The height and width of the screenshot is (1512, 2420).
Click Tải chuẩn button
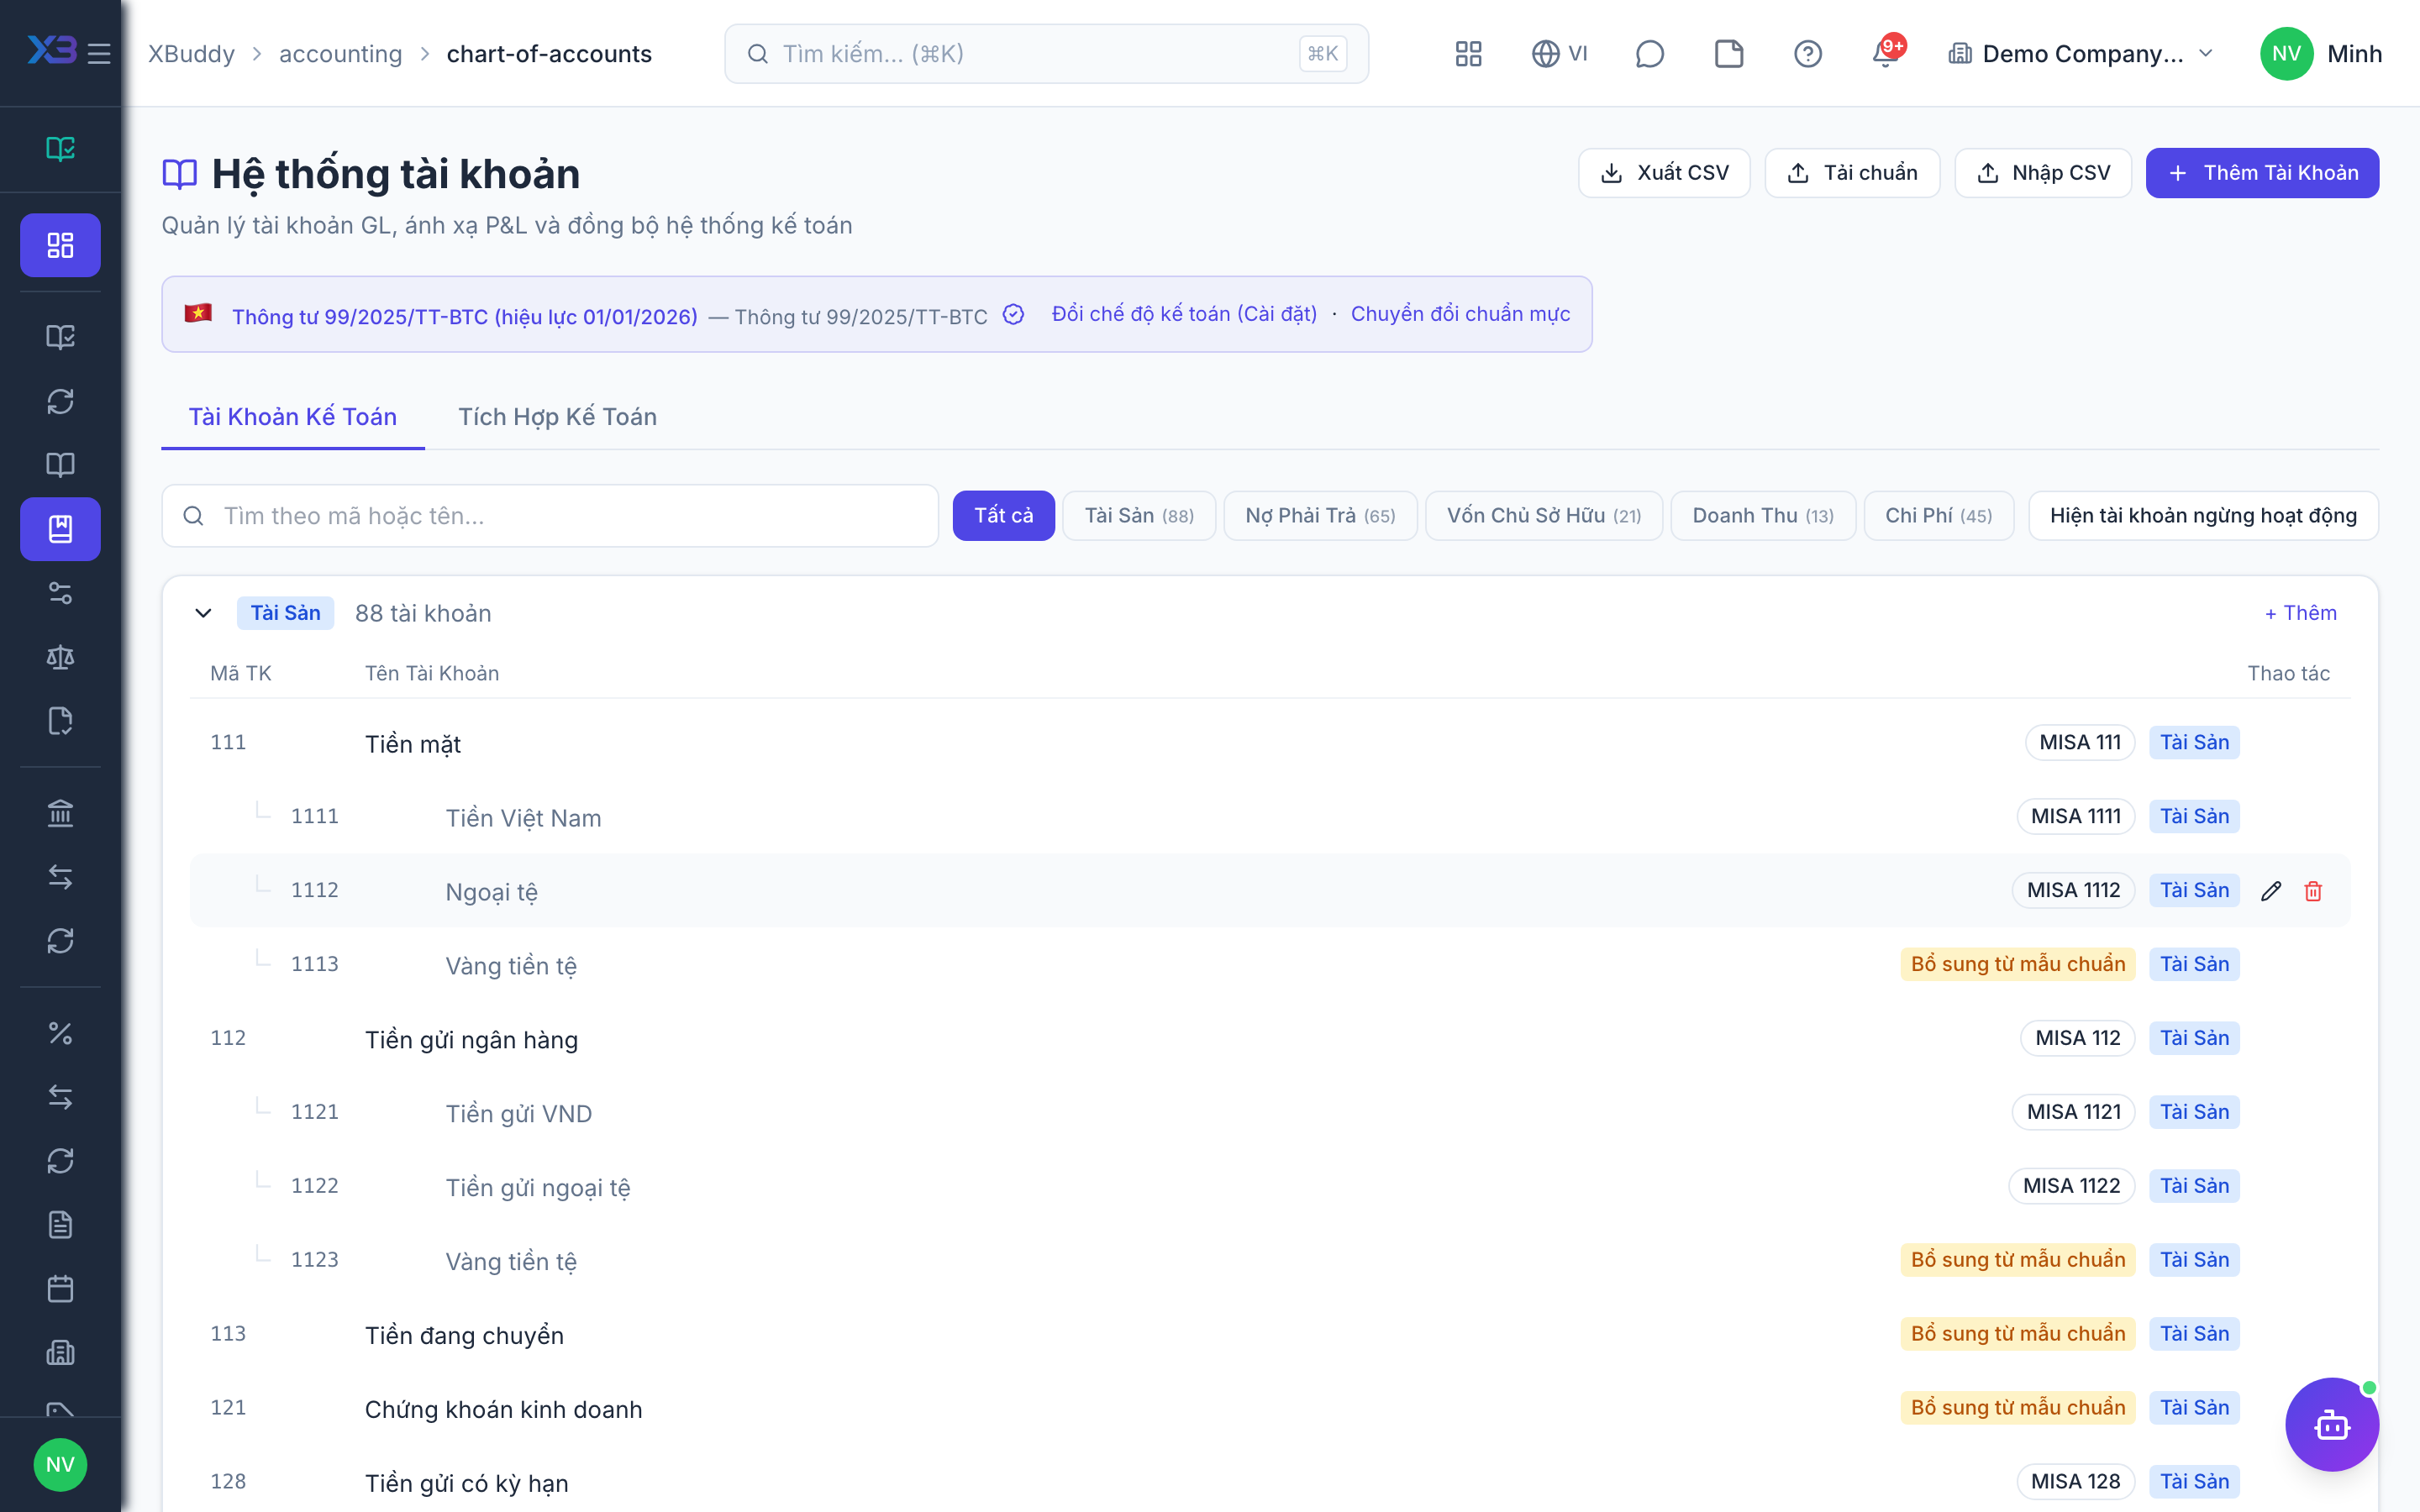click(x=1852, y=173)
